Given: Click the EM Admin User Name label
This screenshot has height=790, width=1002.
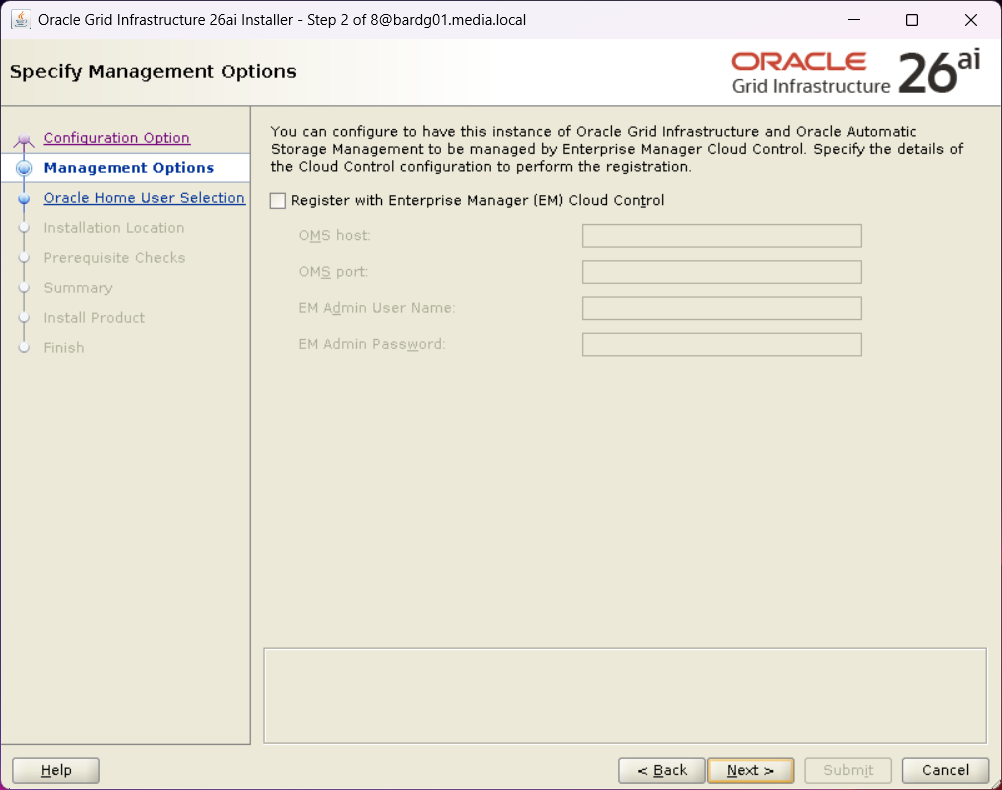Looking at the screenshot, I should (x=377, y=307).
